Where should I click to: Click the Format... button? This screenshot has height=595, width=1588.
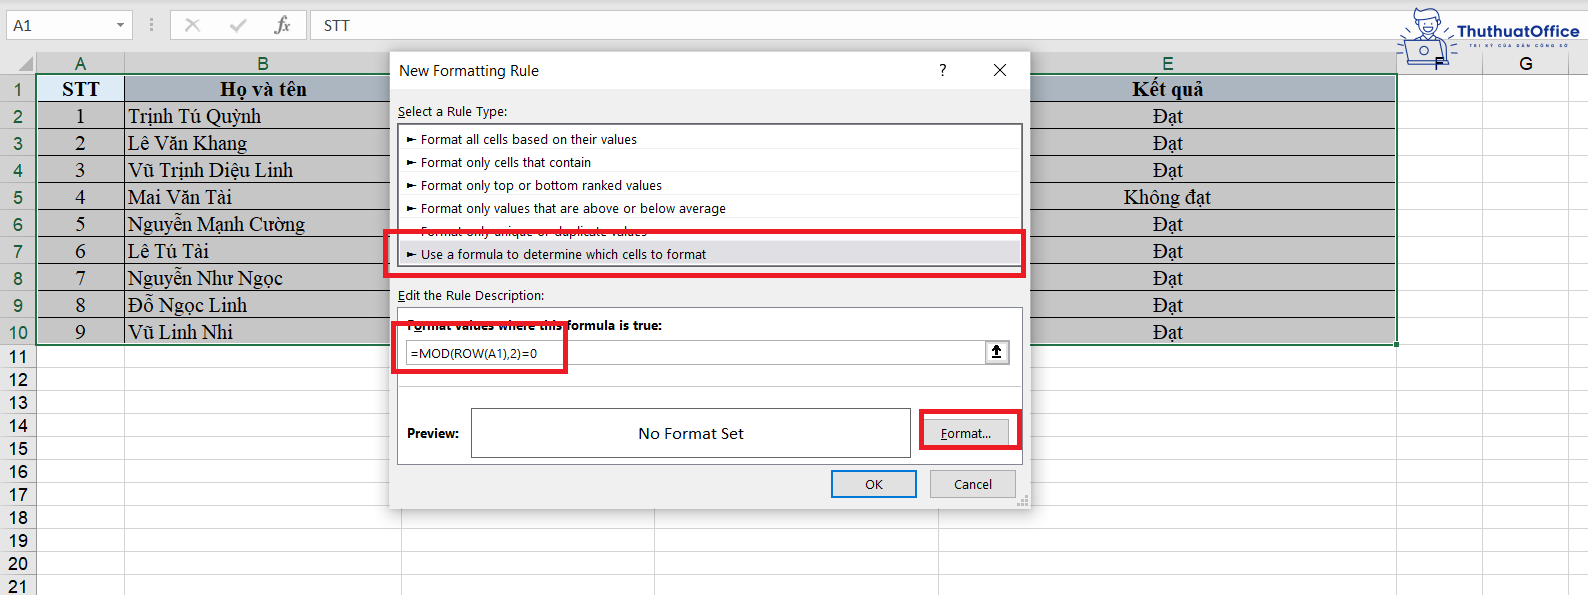965,433
